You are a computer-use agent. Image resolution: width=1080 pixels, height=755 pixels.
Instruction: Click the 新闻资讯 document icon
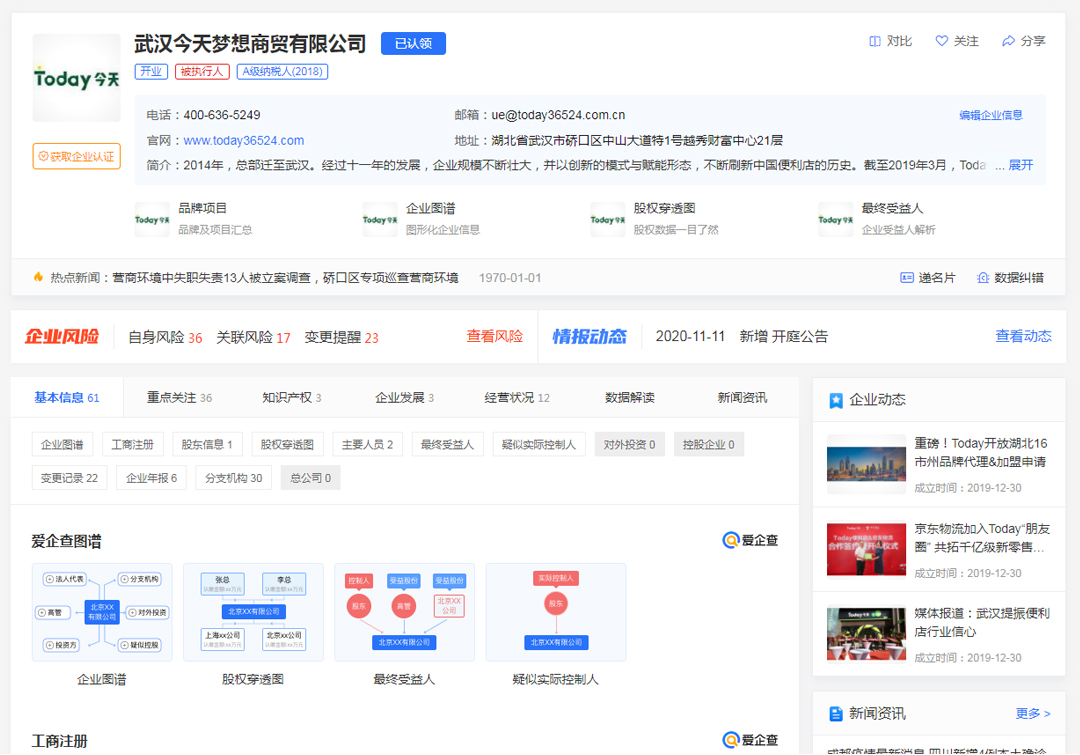click(x=835, y=714)
